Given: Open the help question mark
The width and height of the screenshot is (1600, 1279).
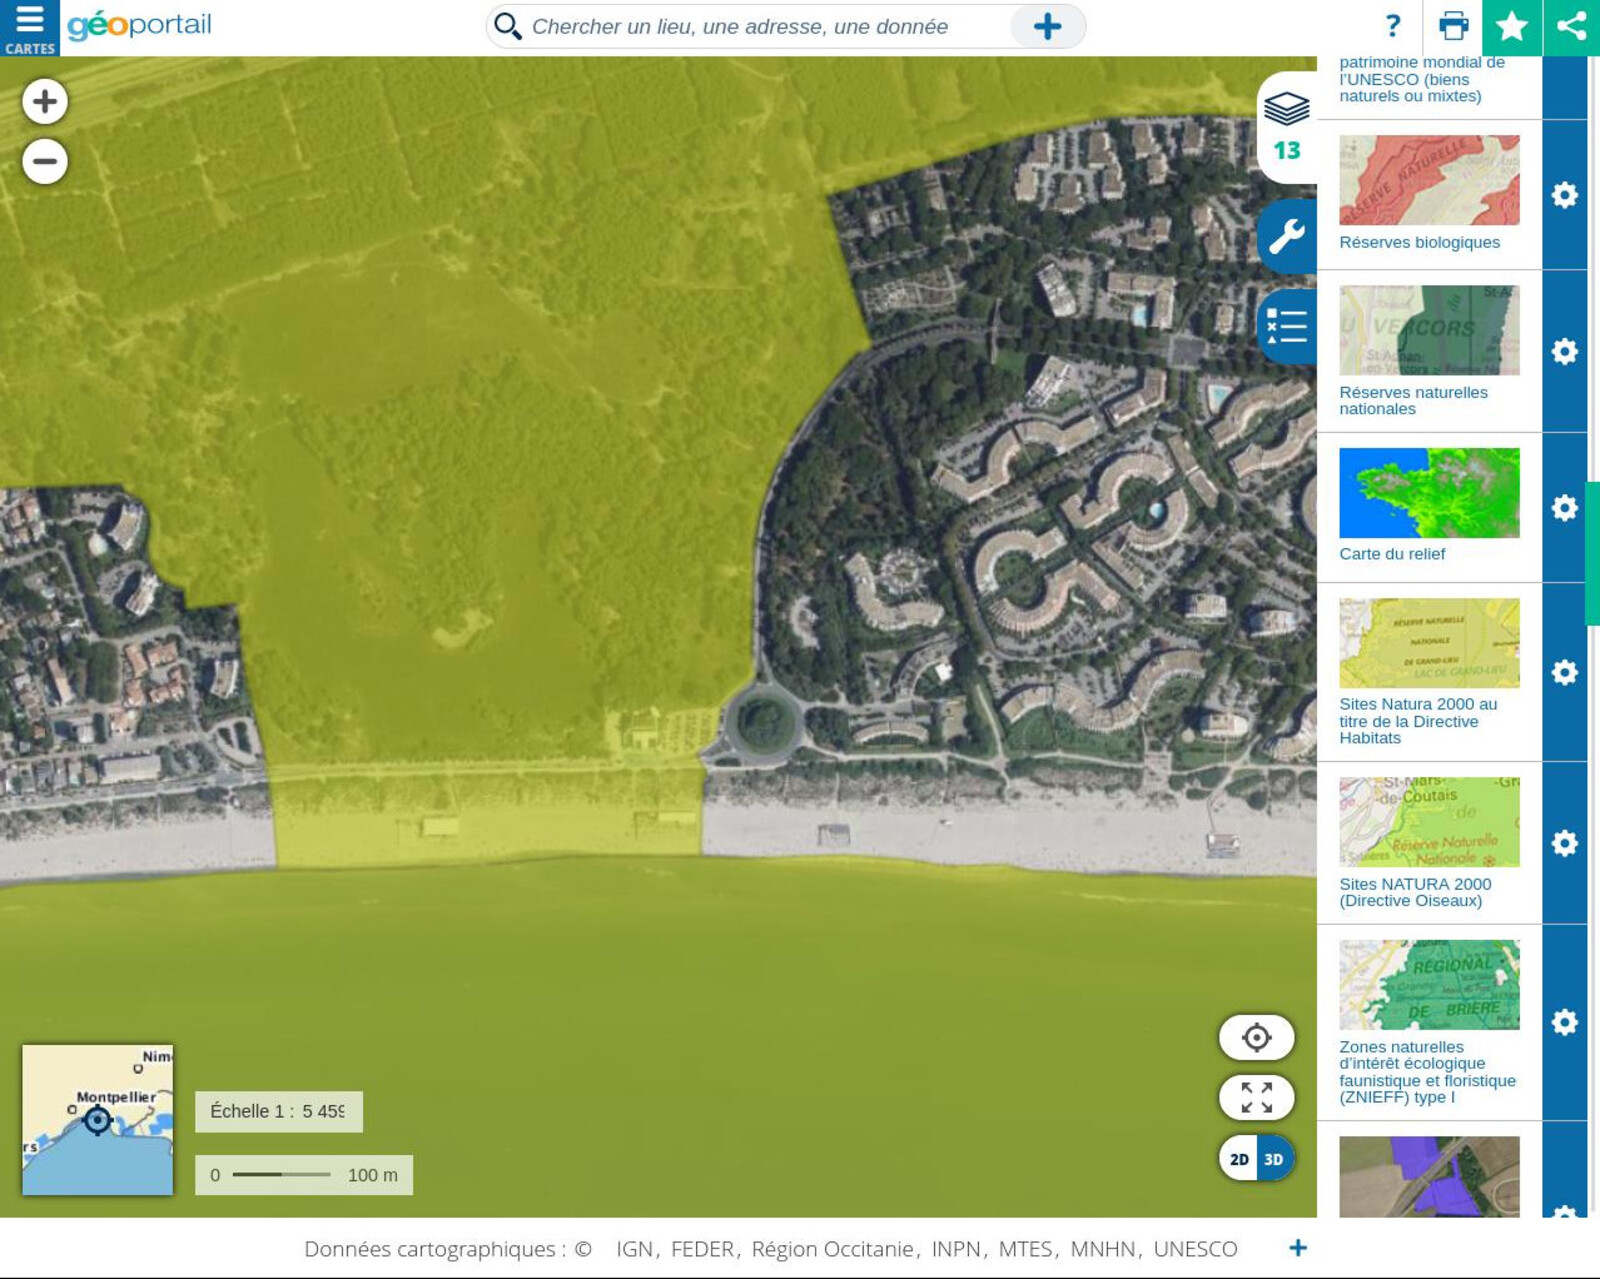Looking at the screenshot, I should coord(1393,26).
